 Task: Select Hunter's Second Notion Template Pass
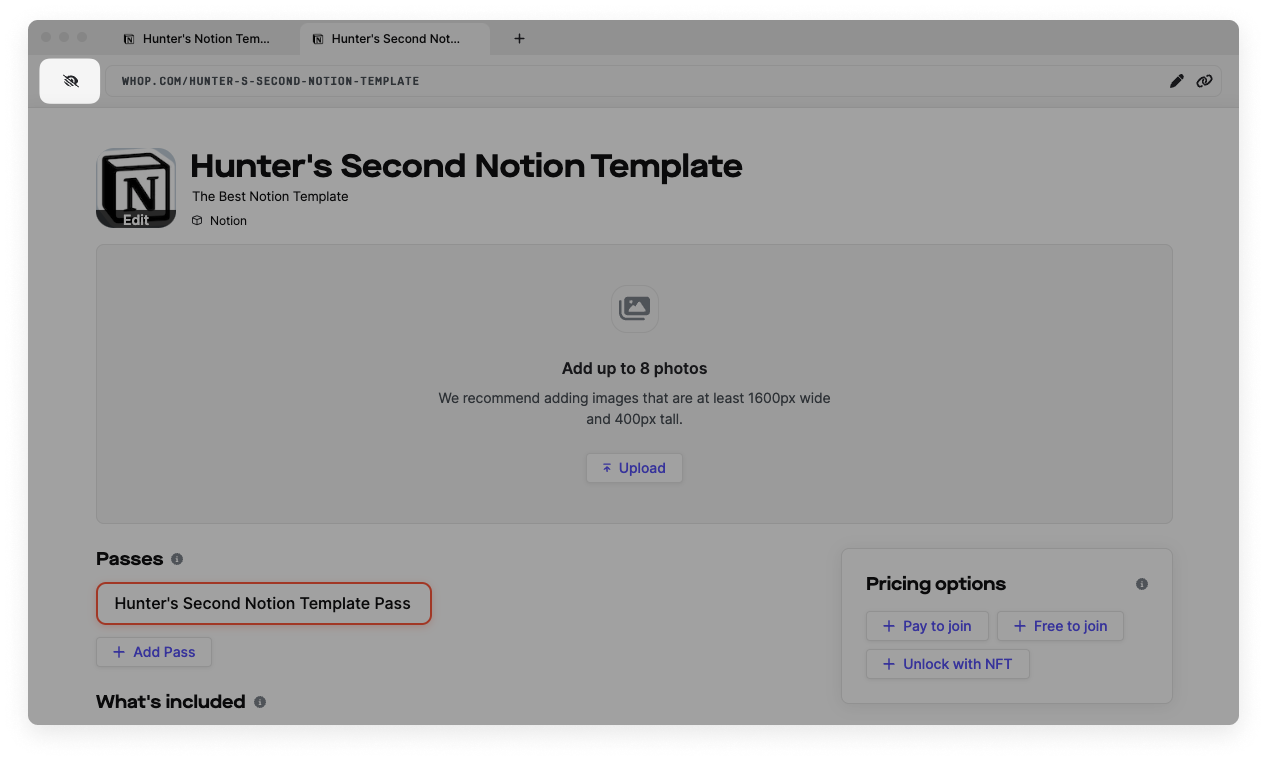263,604
